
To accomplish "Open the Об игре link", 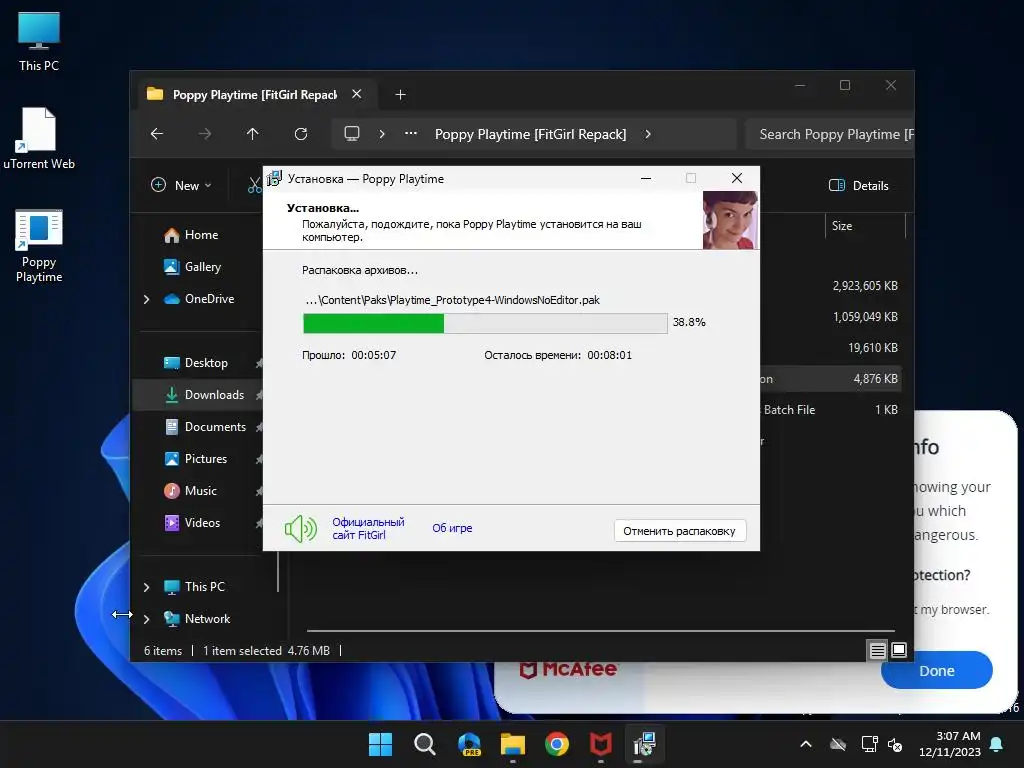I will point(452,528).
